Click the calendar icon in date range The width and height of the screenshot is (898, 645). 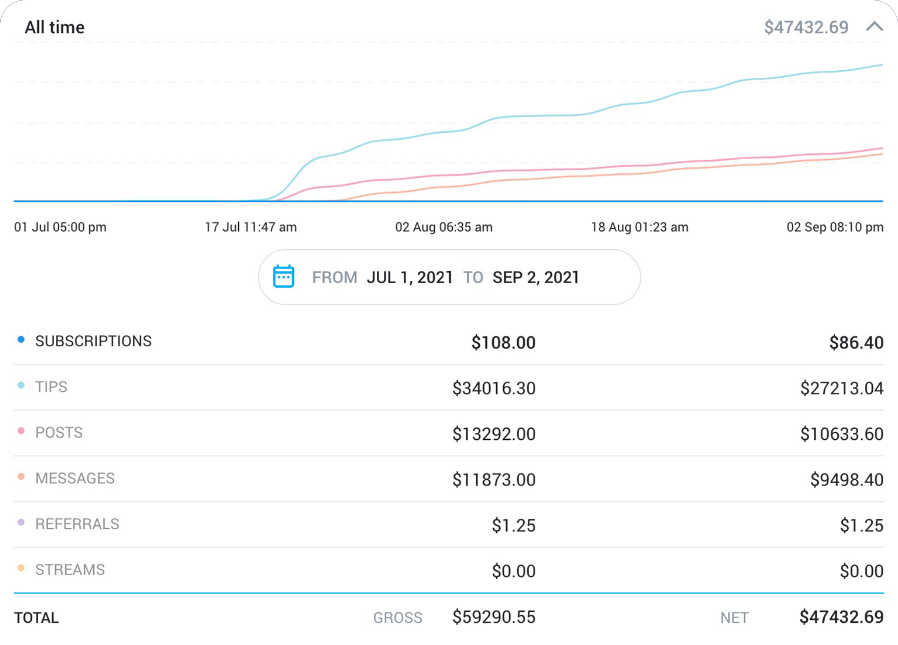[x=284, y=277]
